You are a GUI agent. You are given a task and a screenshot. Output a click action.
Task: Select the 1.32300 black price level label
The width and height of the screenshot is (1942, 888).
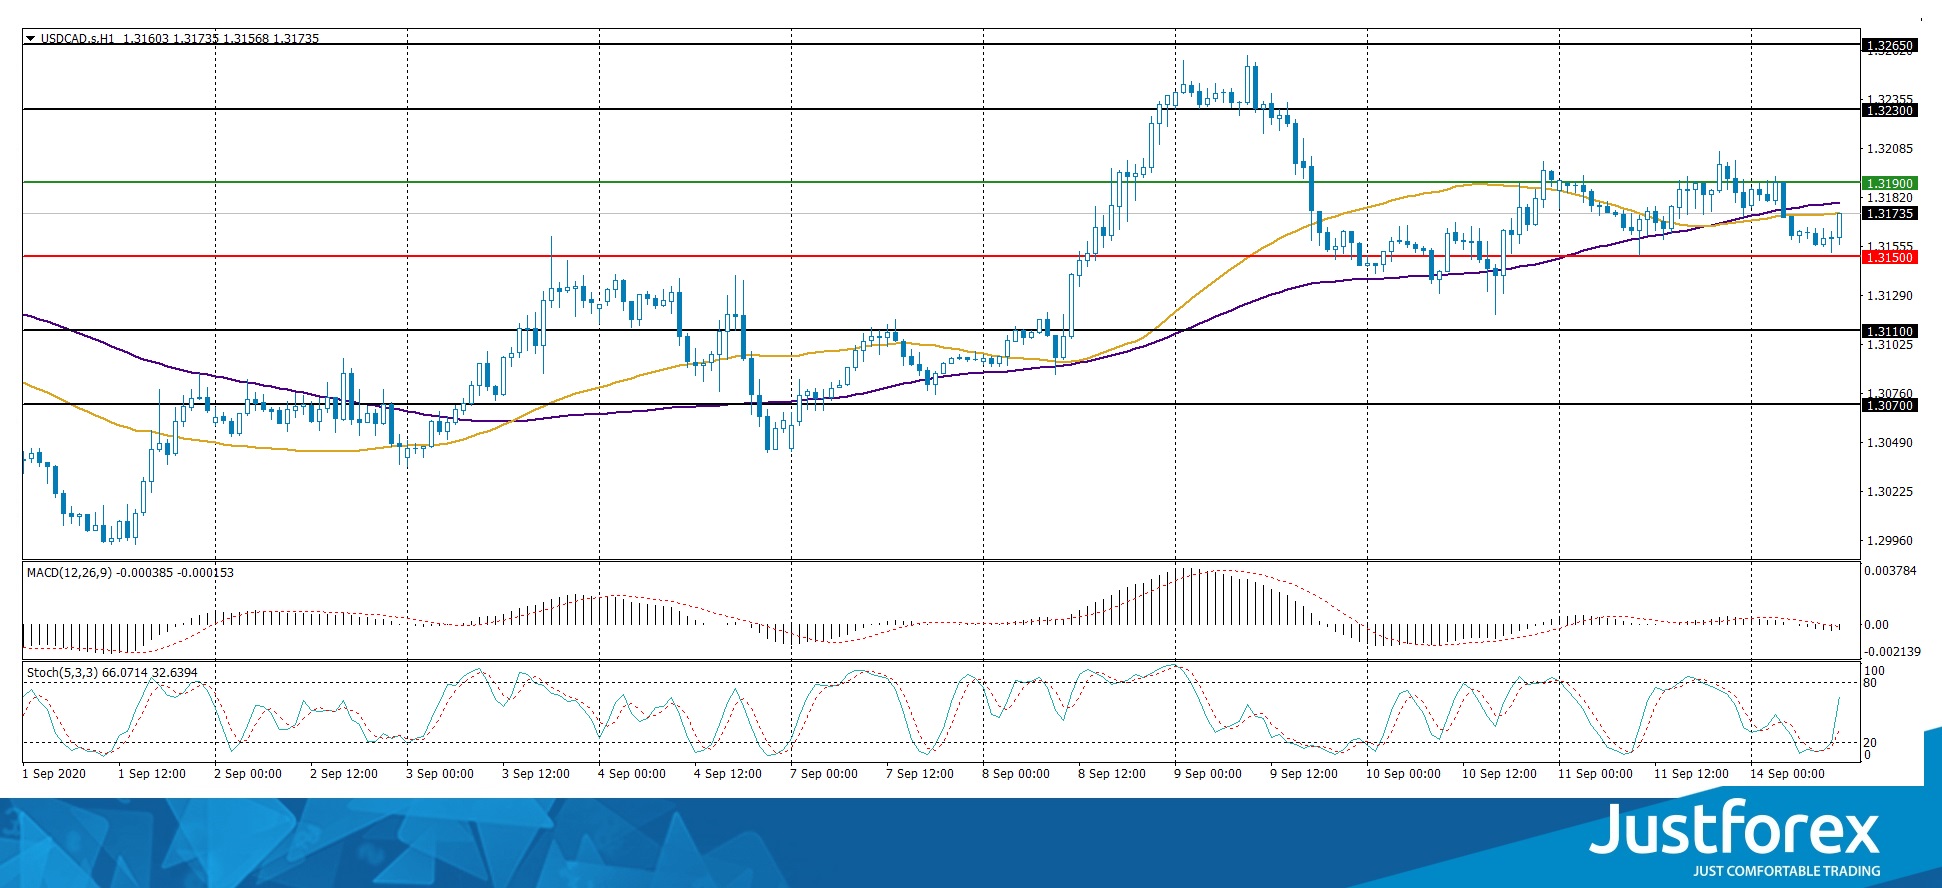point(1889,110)
